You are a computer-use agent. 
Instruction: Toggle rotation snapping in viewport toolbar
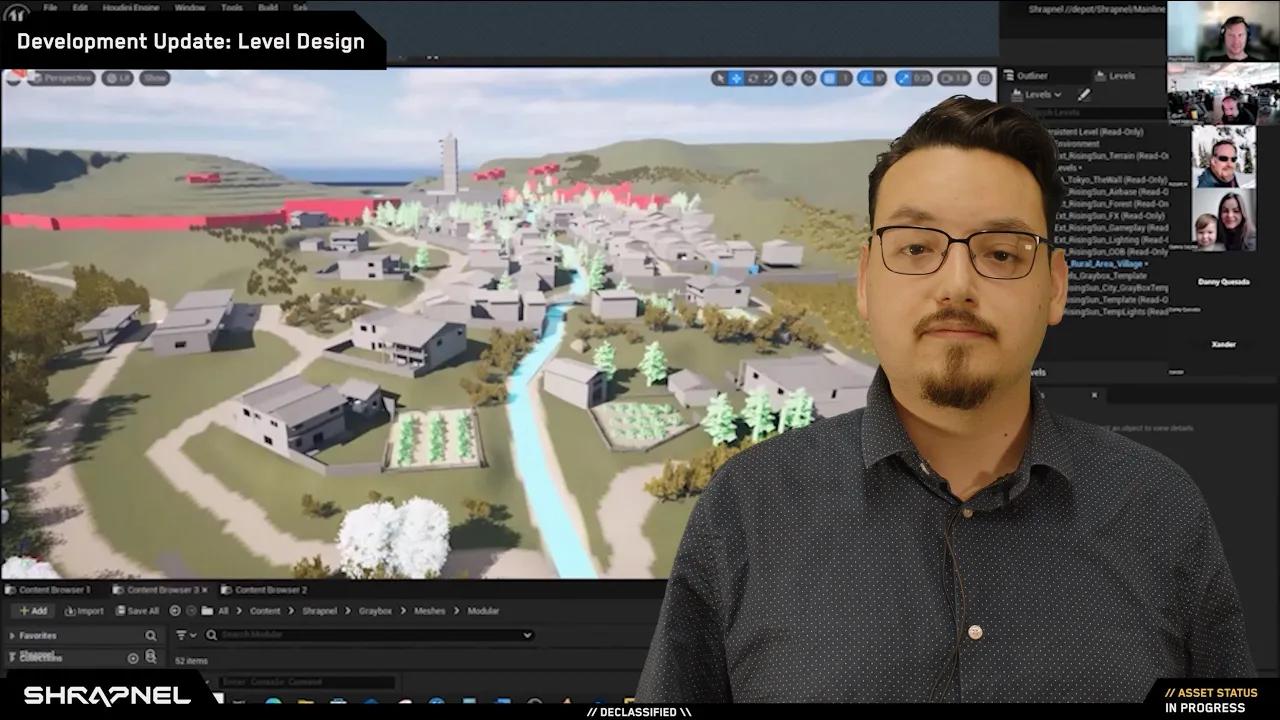pyautogui.click(x=864, y=78)
